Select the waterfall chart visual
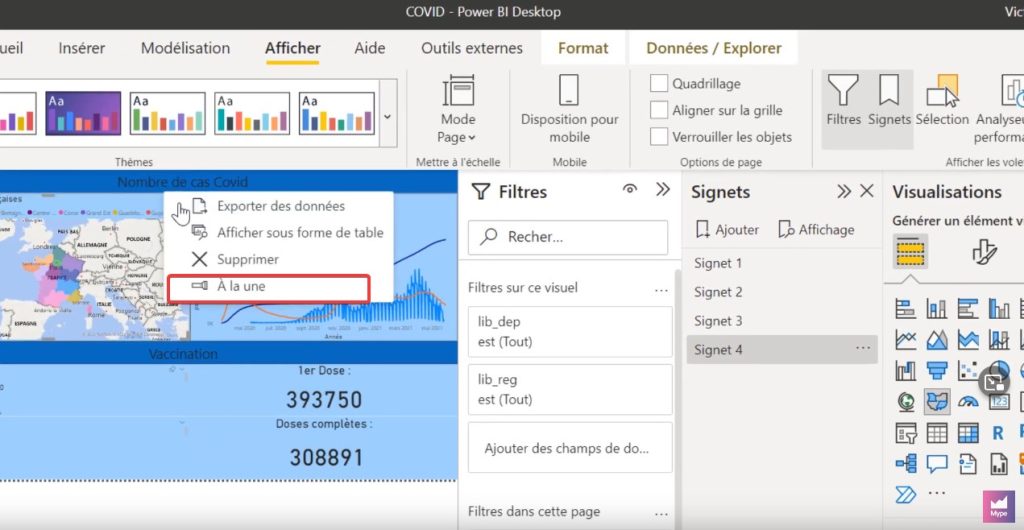 tap(906, 371)
